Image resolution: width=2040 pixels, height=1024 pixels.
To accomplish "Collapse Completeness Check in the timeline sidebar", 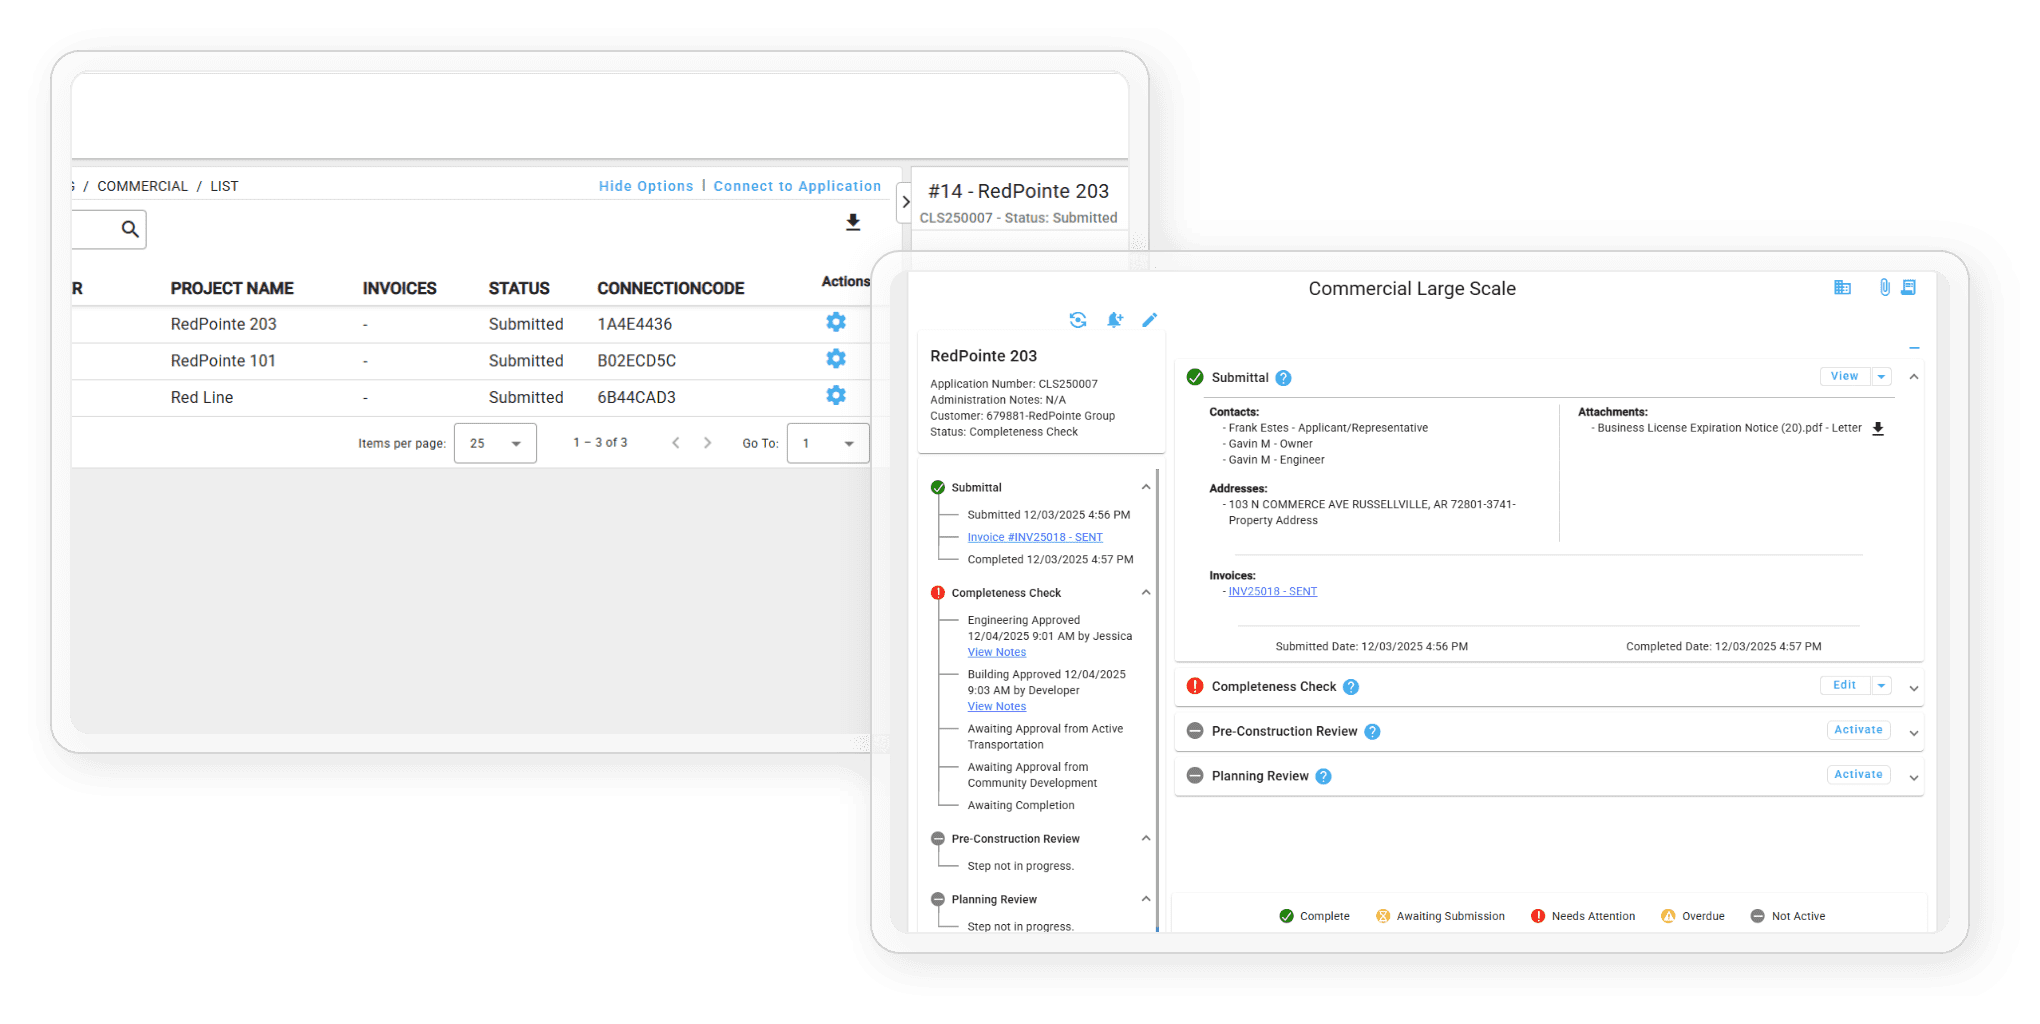I will point(1146,593).
